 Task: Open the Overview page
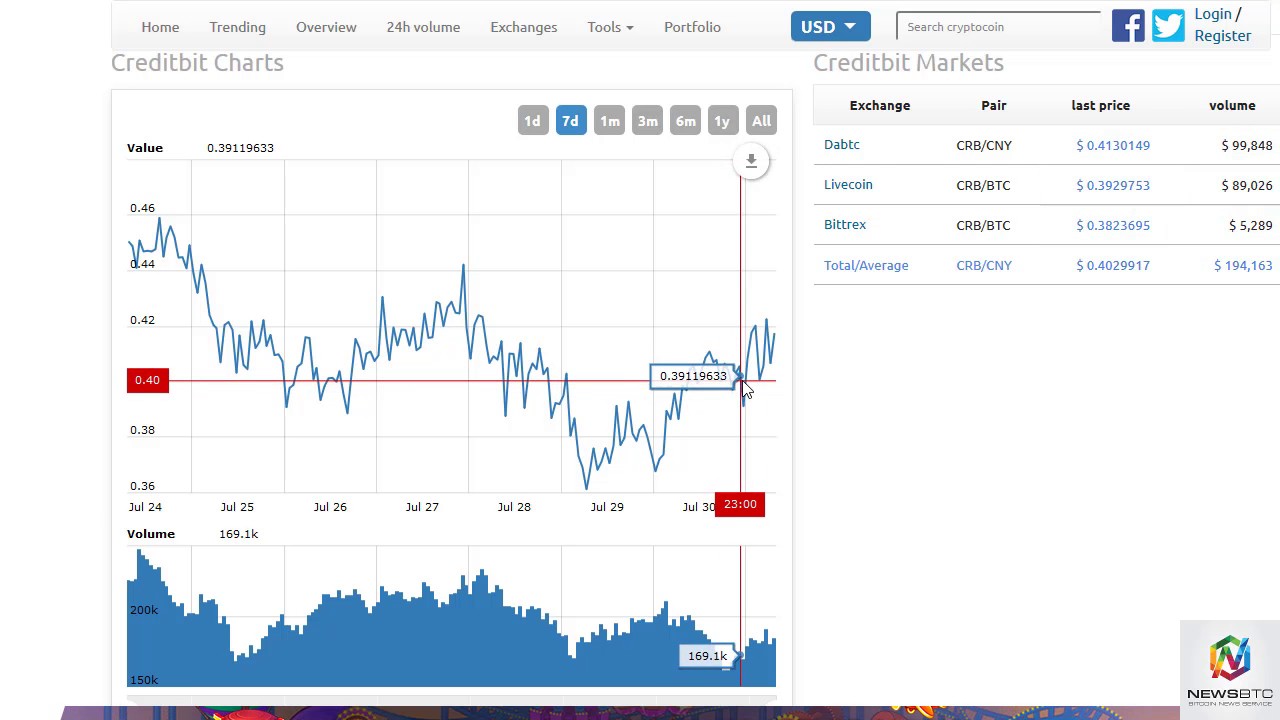326,27
